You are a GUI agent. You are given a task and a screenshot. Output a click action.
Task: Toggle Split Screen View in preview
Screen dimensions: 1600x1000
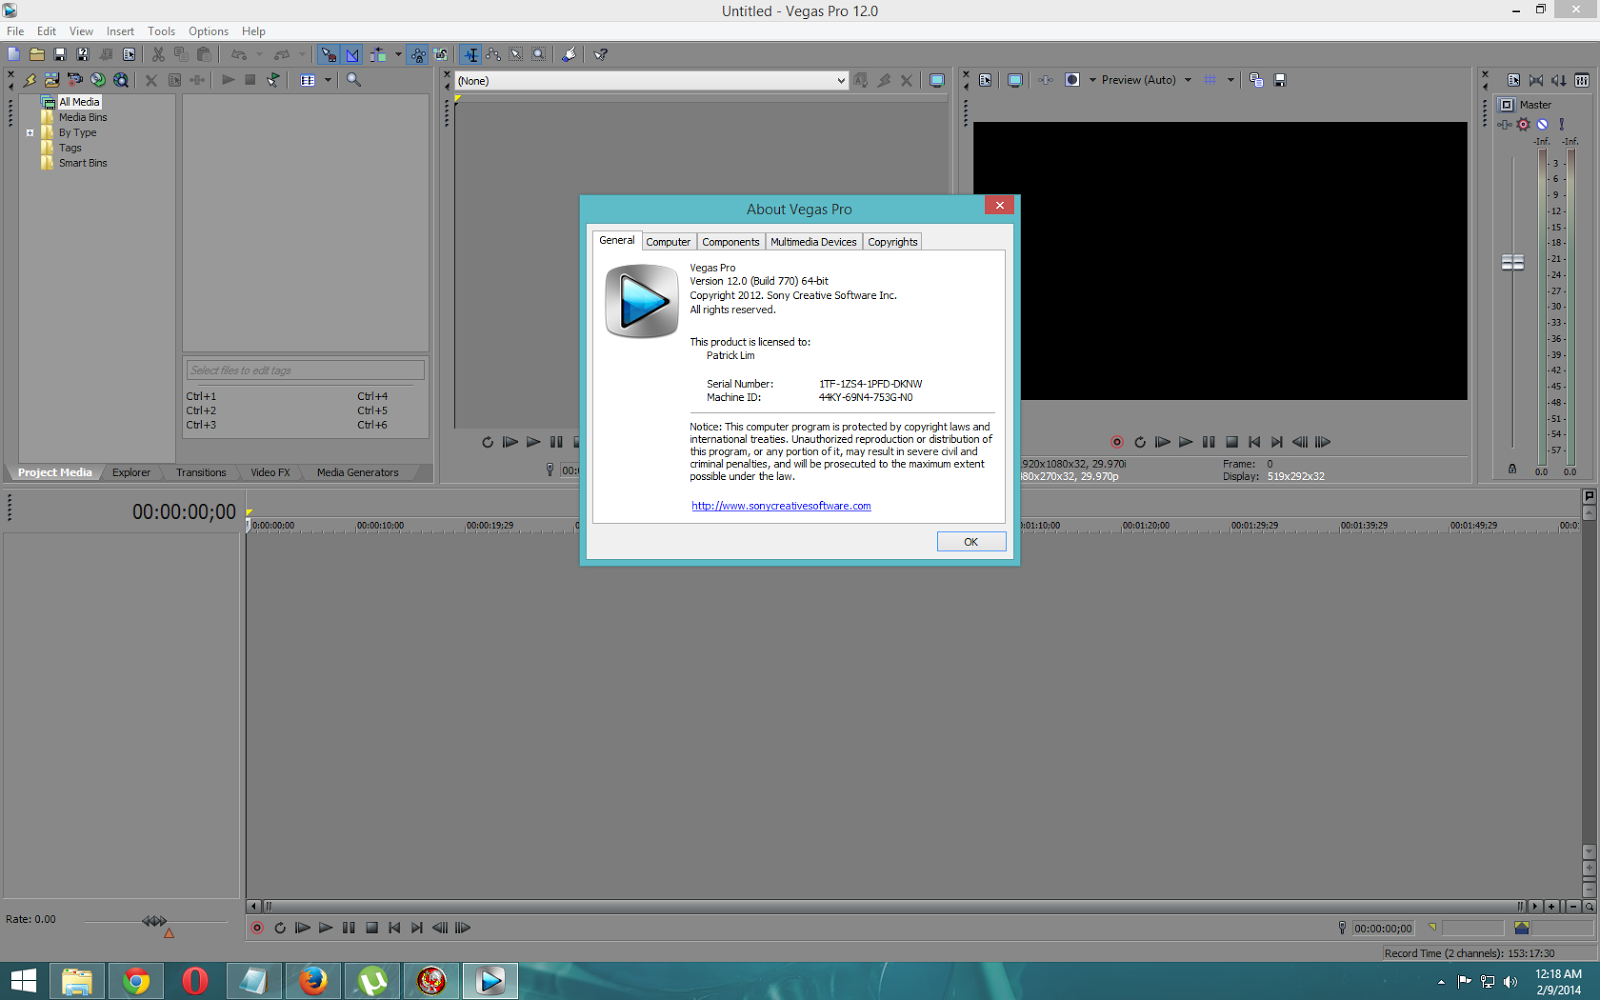[x=1072, y=80]
